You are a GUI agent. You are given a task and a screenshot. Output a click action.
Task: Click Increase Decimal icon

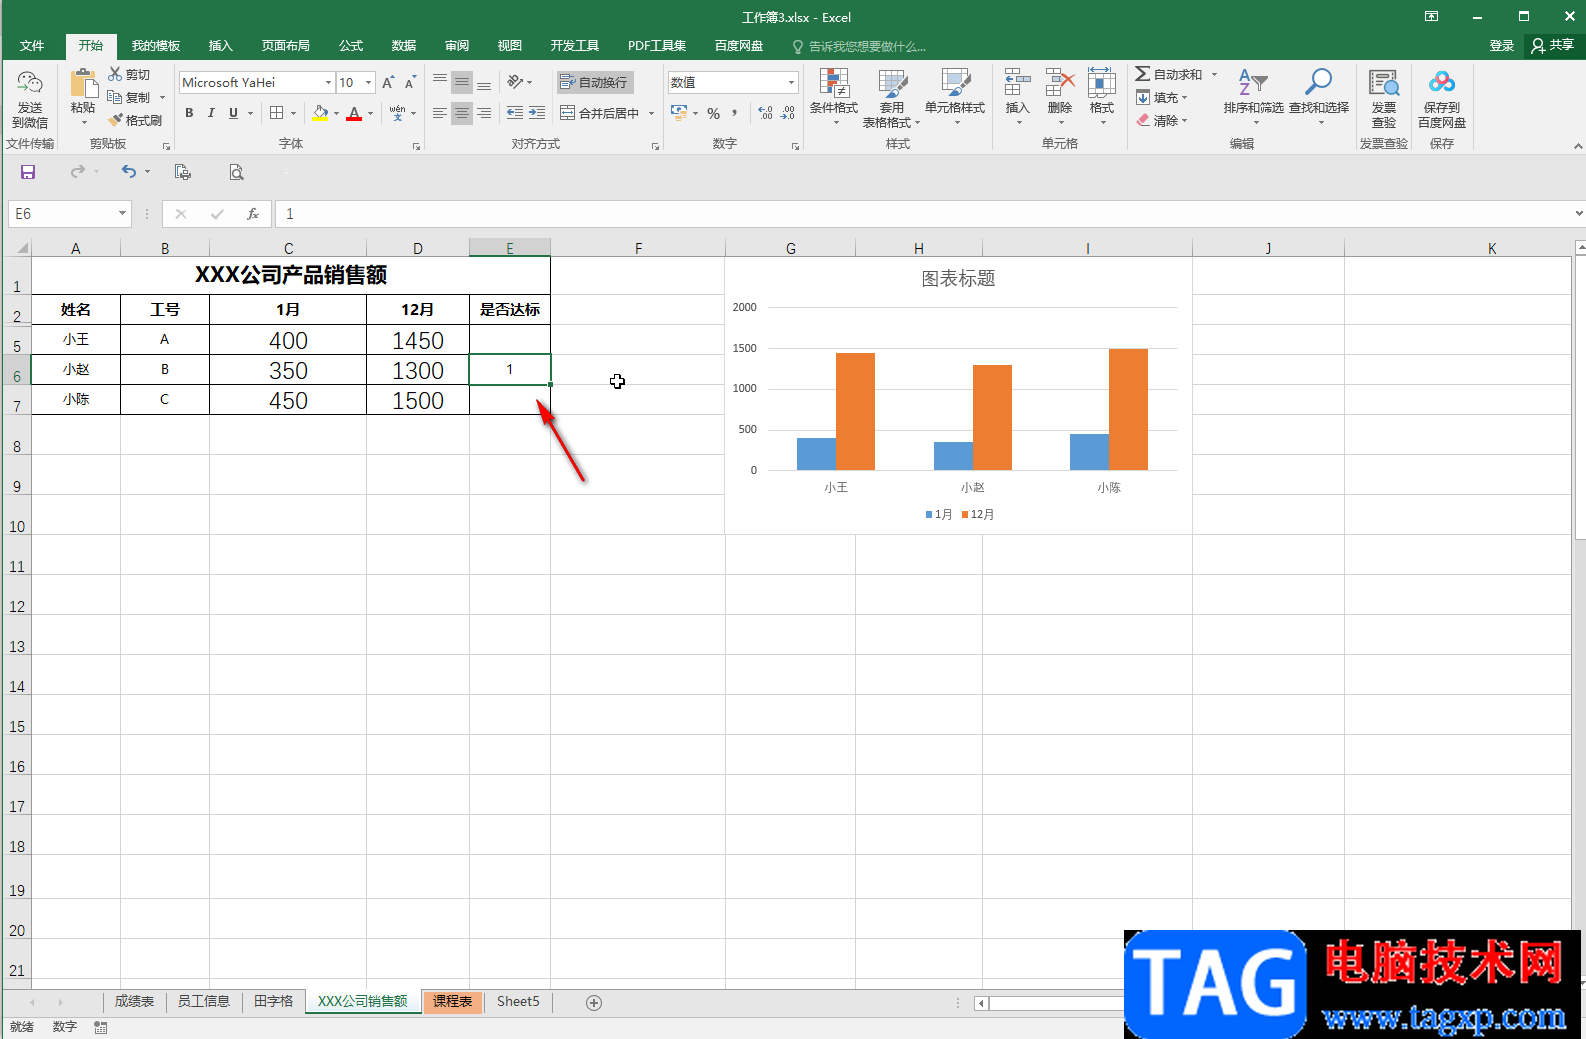coord(765,113)
